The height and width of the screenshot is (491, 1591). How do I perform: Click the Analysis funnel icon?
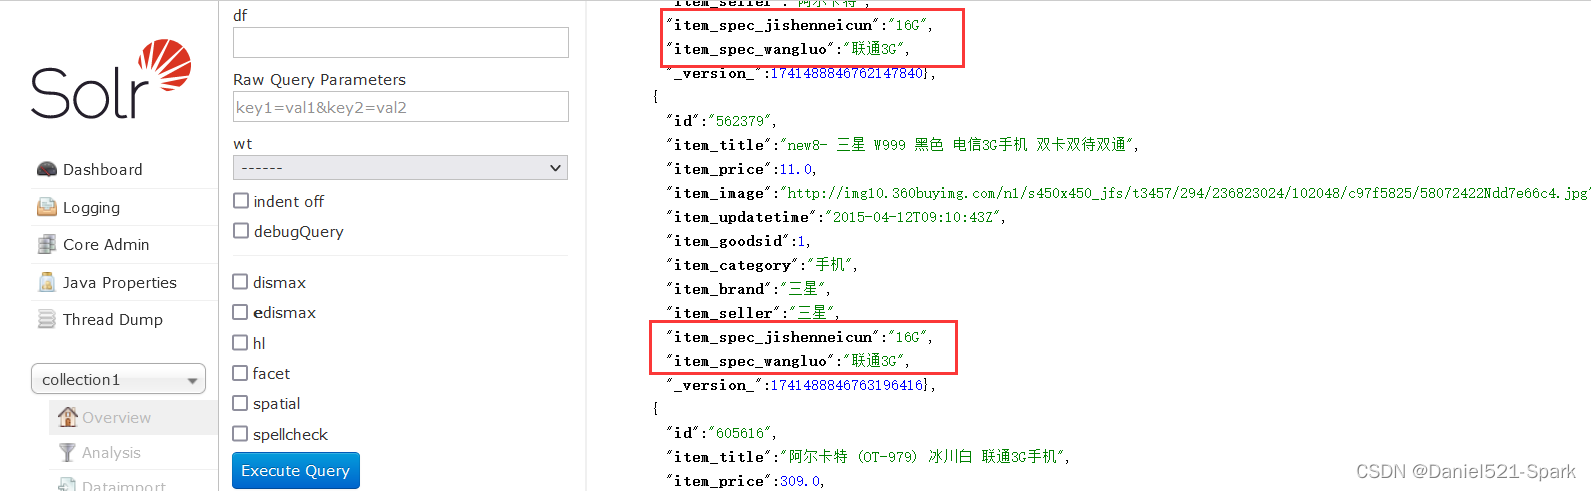(67, 452)
